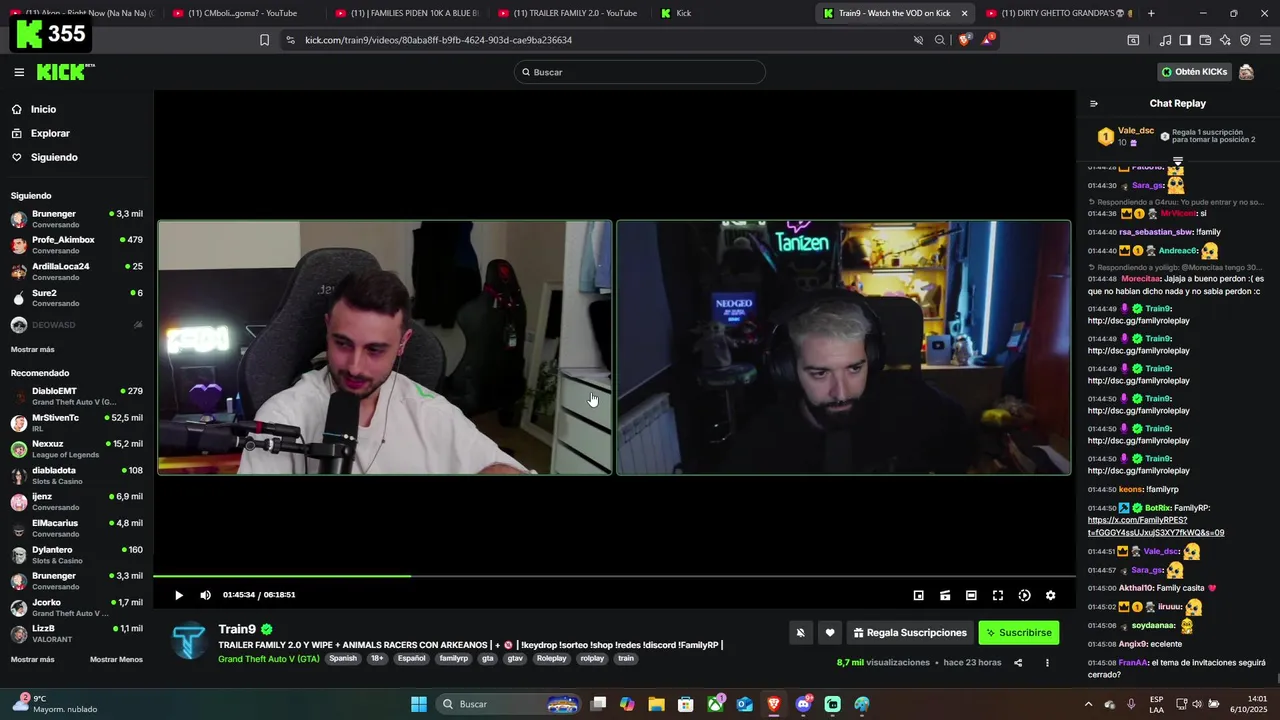Collapse recommended list with Mostrar Menos
Screen dimensions: 1280x720
116,659
